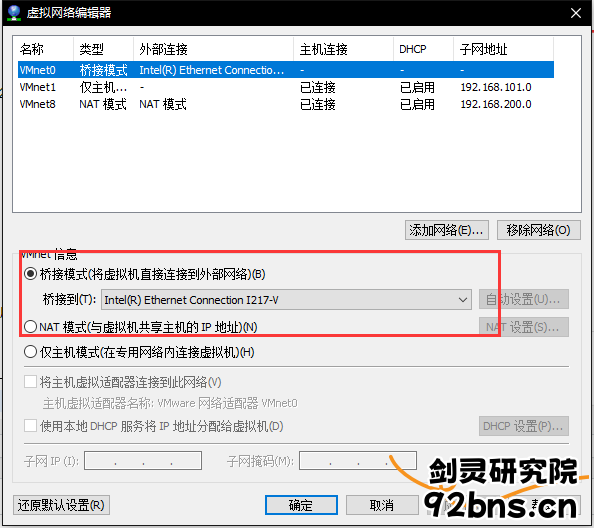Close the 虚拟网络编辑器 dialog
This screenshot has height=528, width=594.
point(576,13)
